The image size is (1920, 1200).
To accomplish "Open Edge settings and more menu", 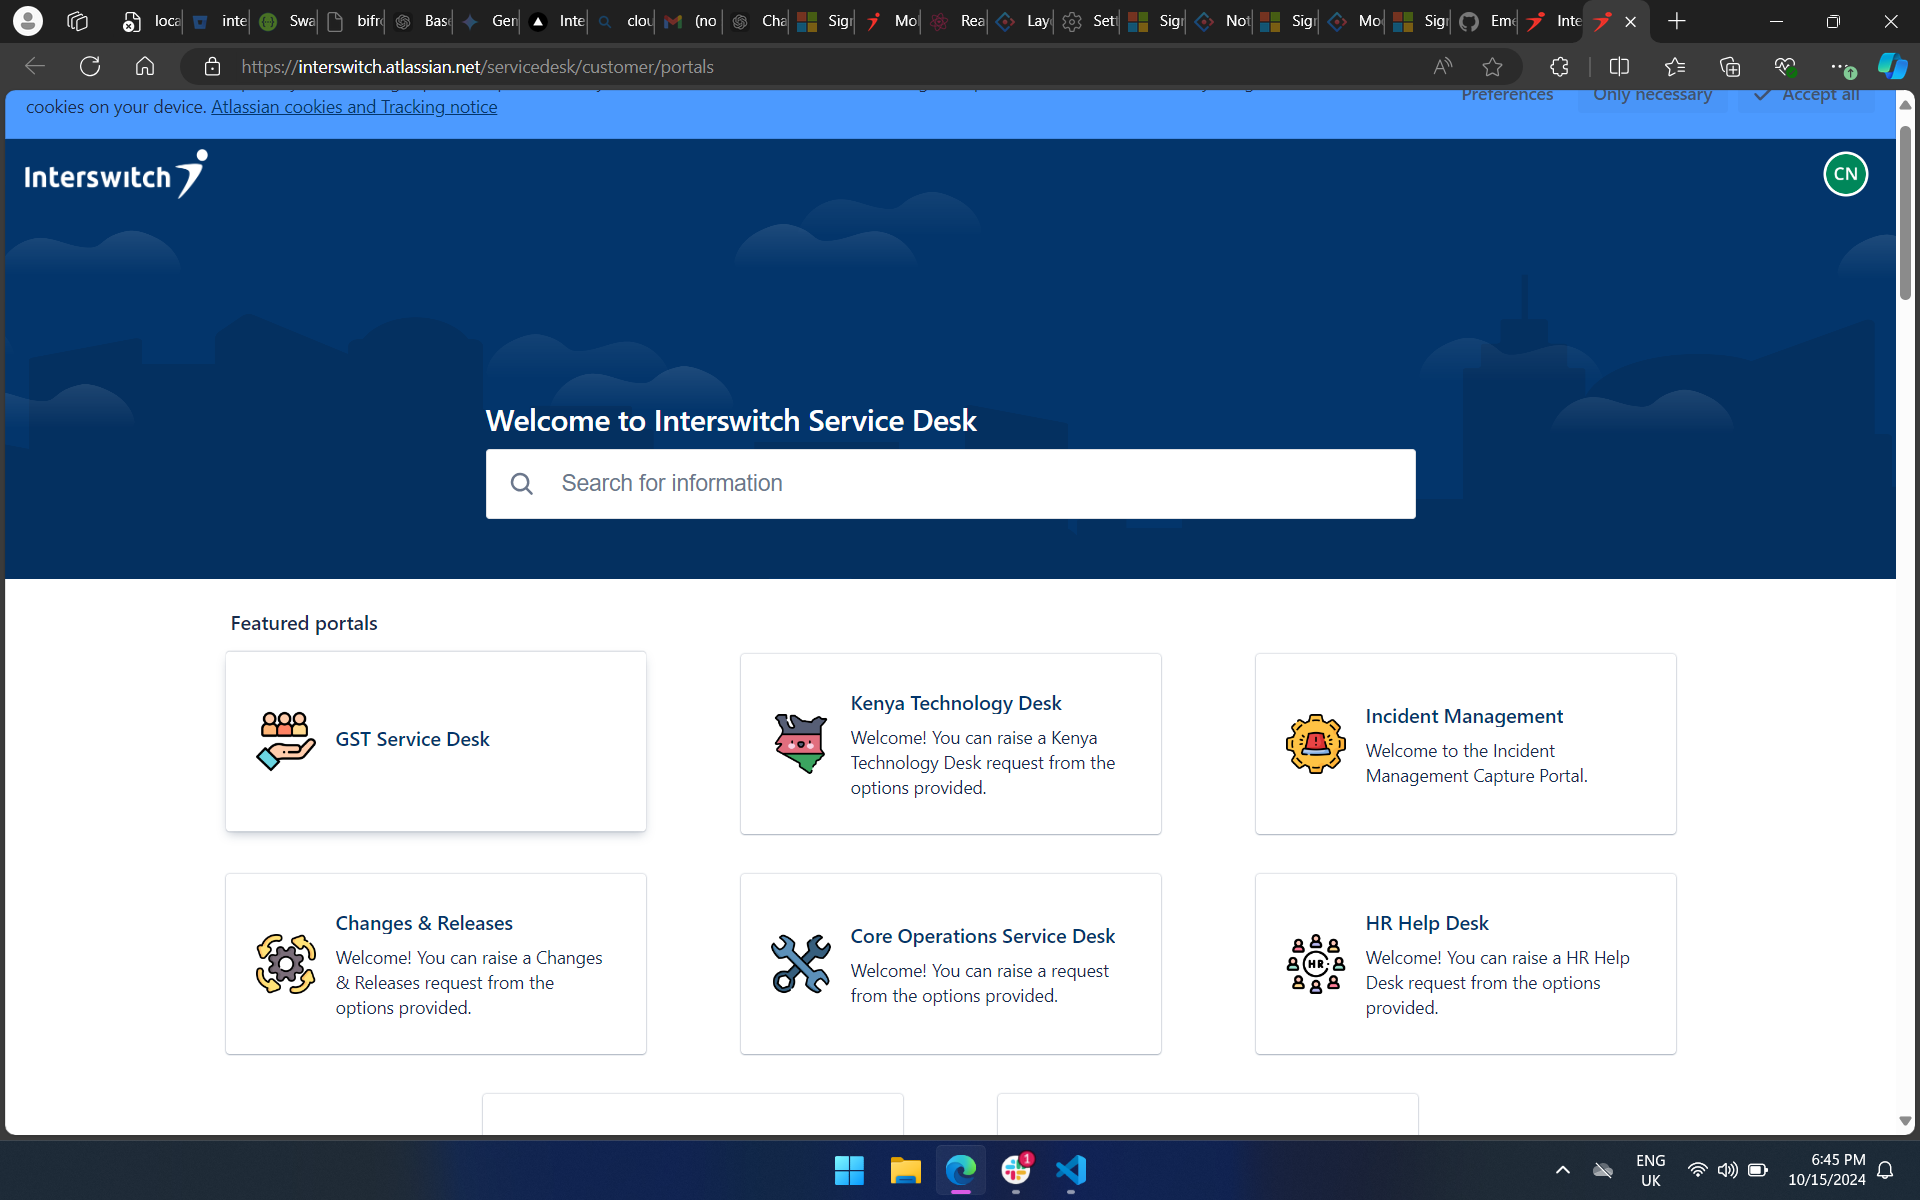I will click(x=1839, y=66).
